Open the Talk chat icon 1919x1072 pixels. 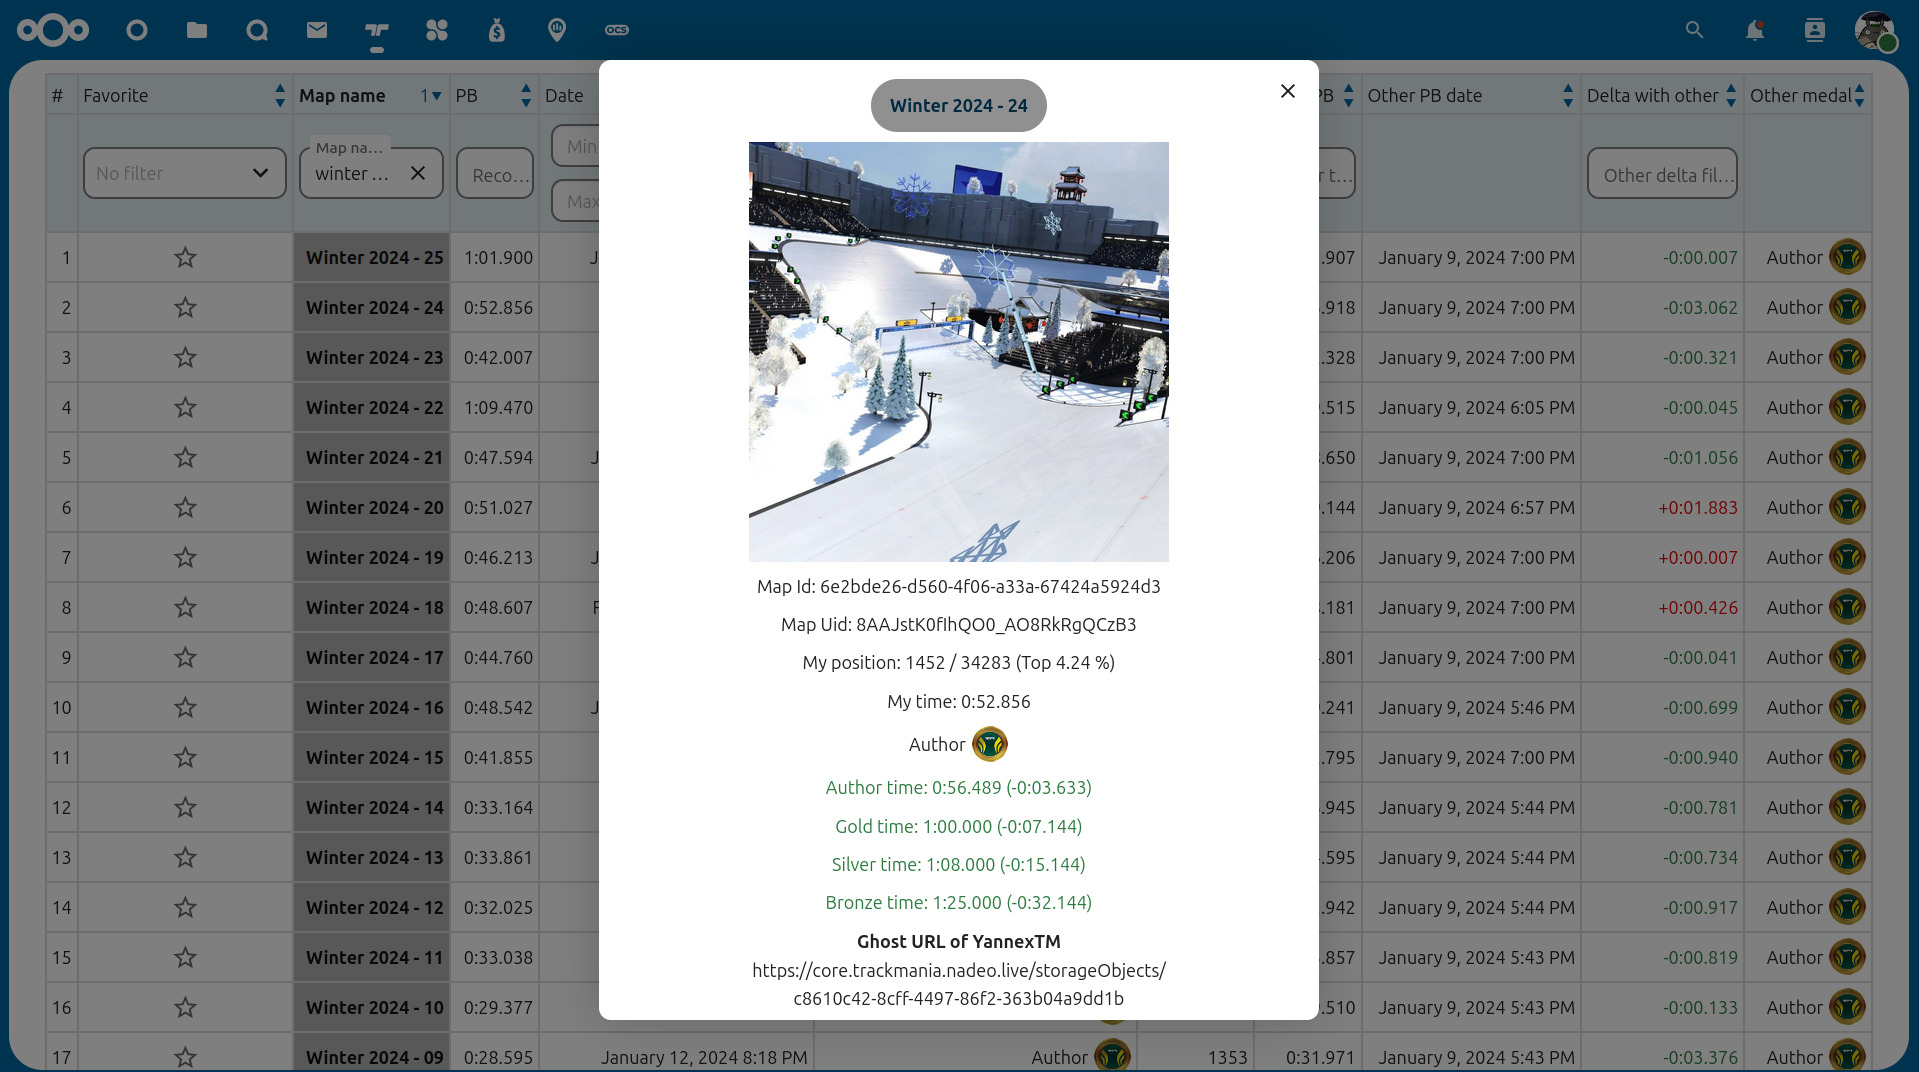click(257, 30)
